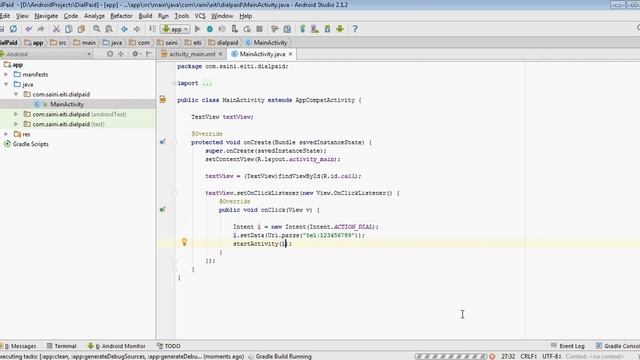Click Run with Coverage icon
Screen dimensions: 640x360
[x=222, y=29]
